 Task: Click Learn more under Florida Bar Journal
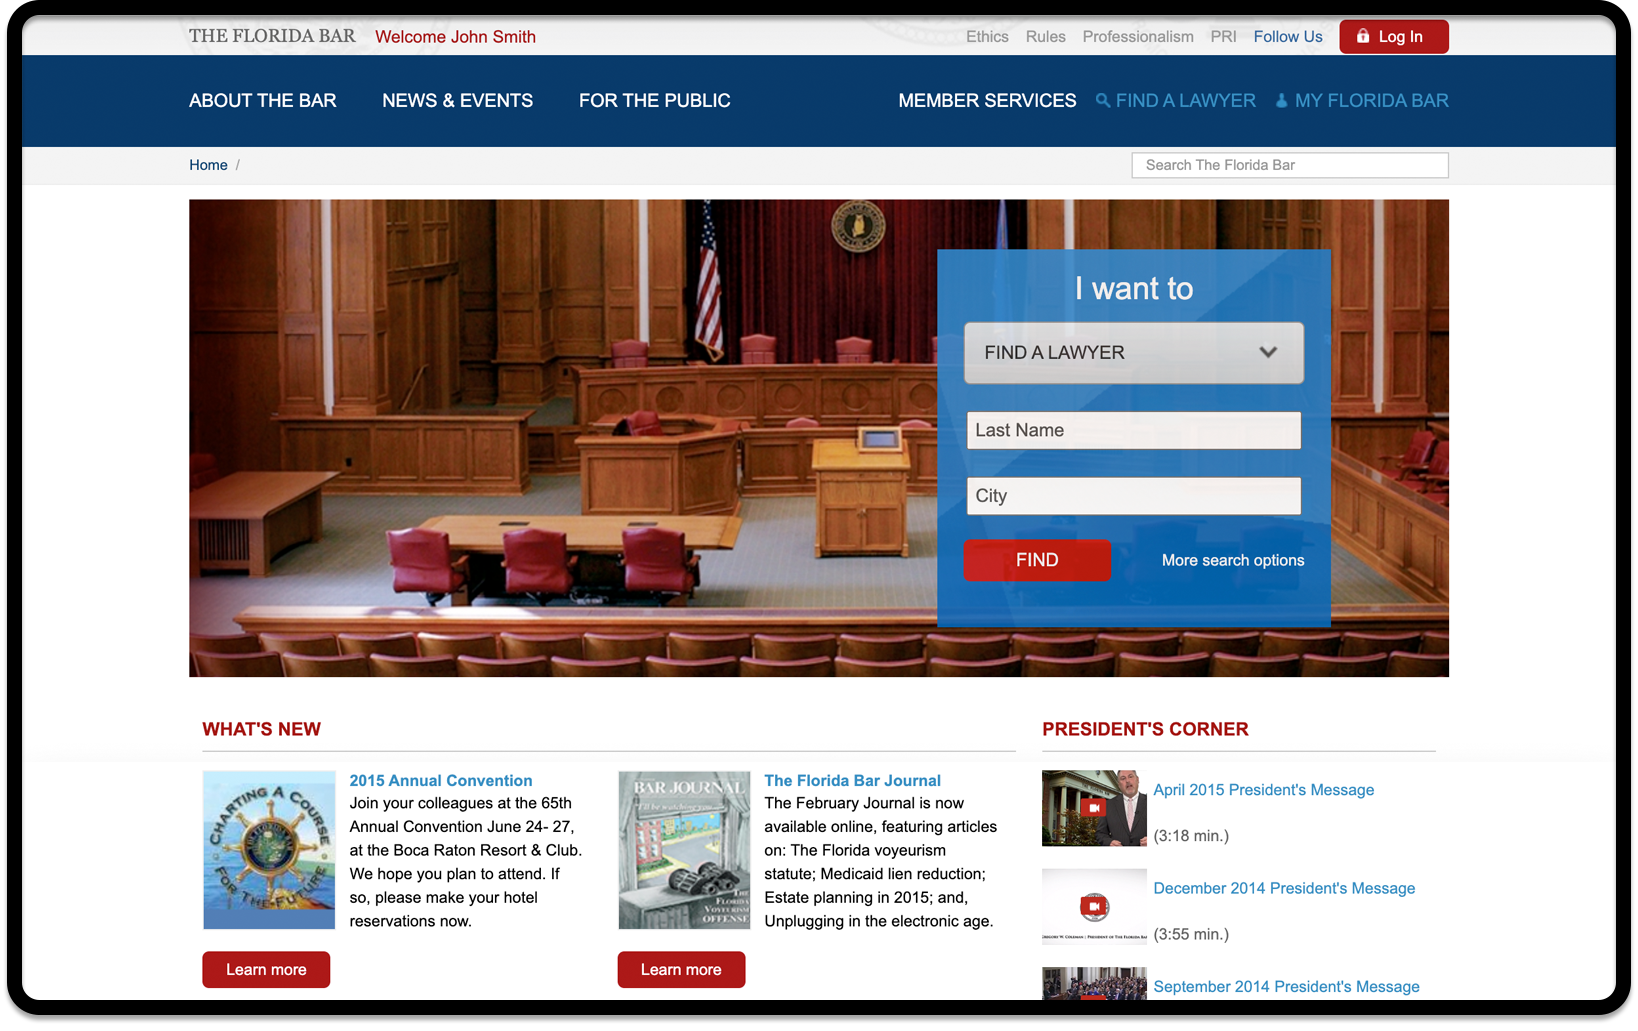click(x=681, y=969)
